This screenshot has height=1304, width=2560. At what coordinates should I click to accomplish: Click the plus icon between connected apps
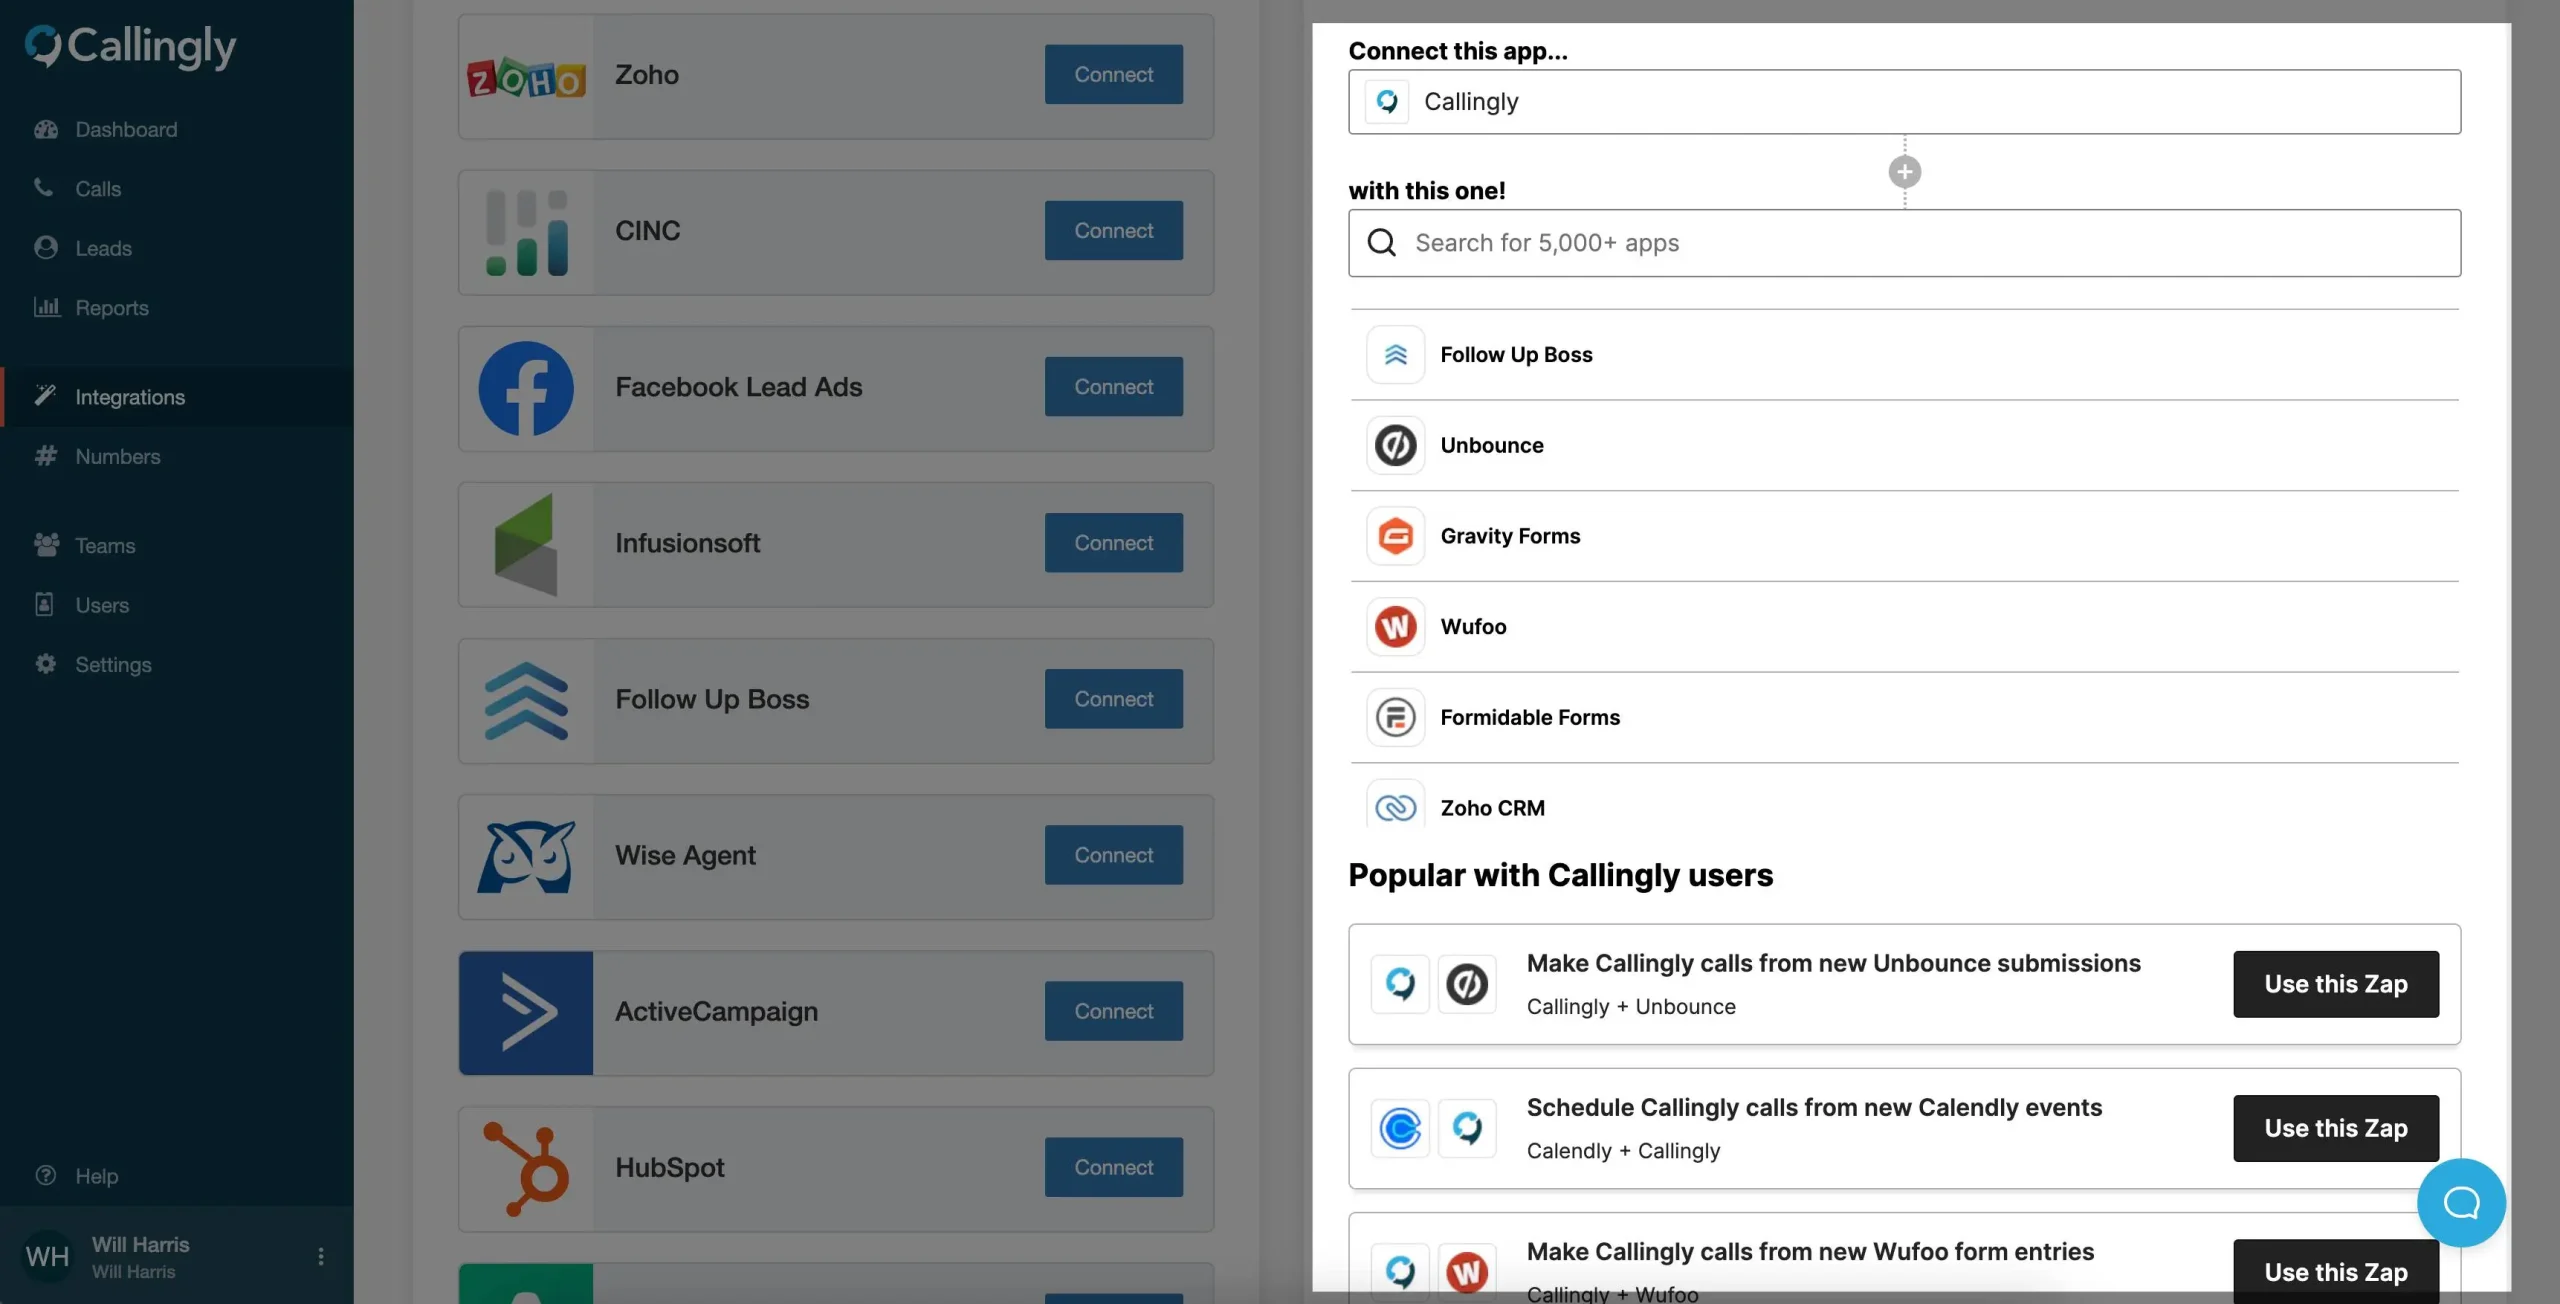(x=1903, y=171)
